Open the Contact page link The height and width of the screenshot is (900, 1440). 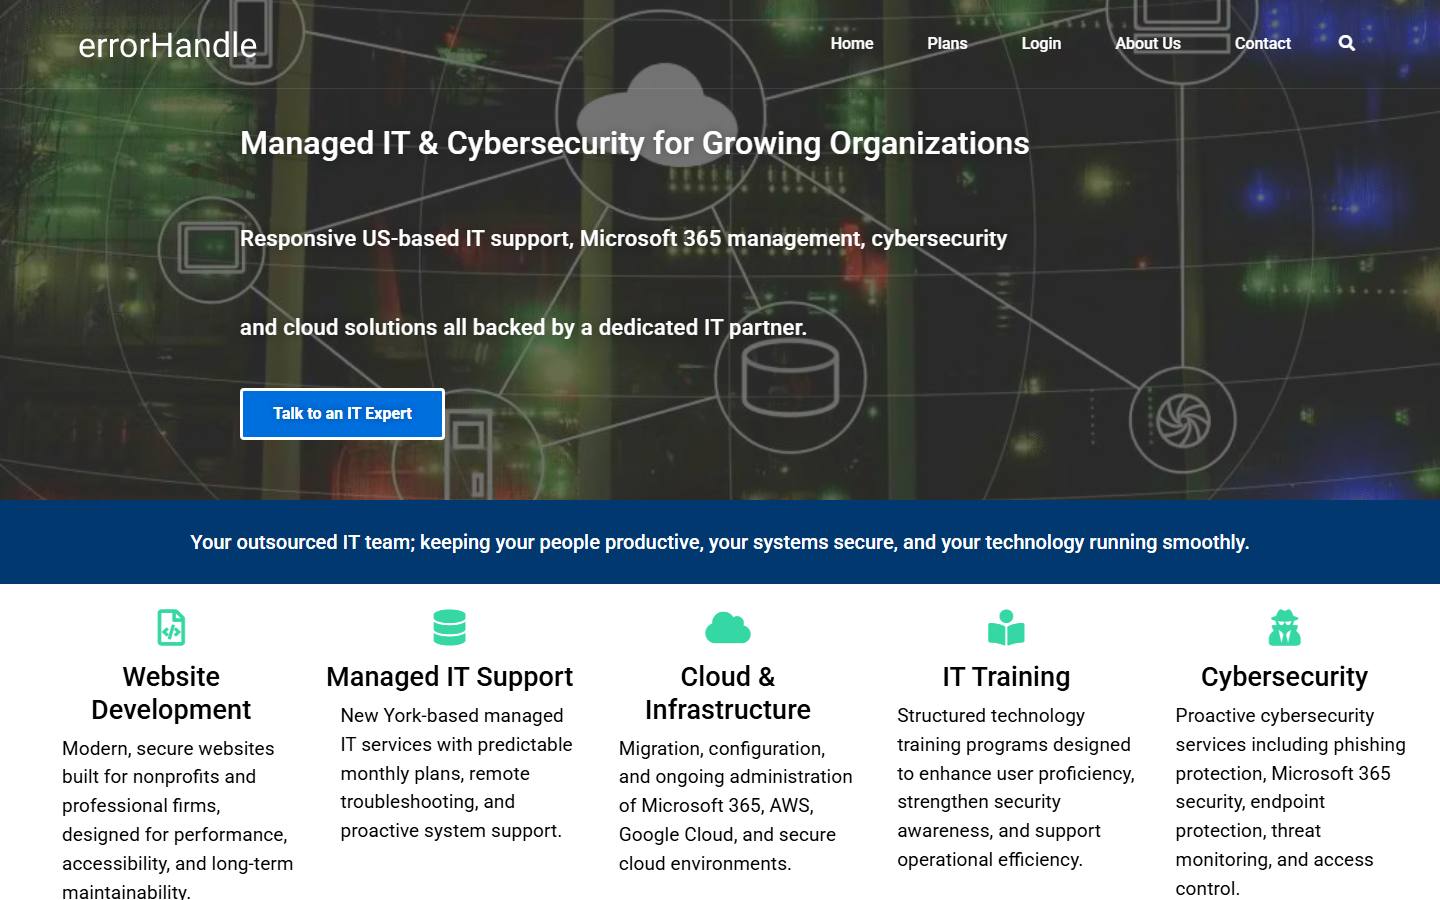1262,43
